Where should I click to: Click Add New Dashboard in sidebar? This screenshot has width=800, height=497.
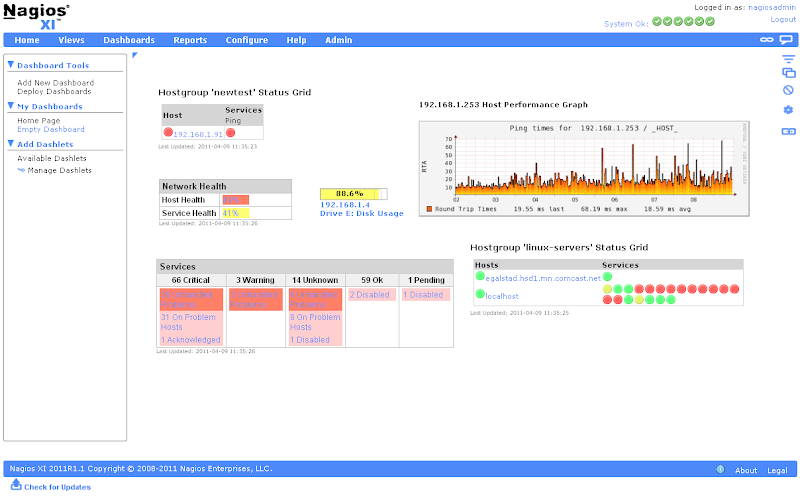point(55,83)
